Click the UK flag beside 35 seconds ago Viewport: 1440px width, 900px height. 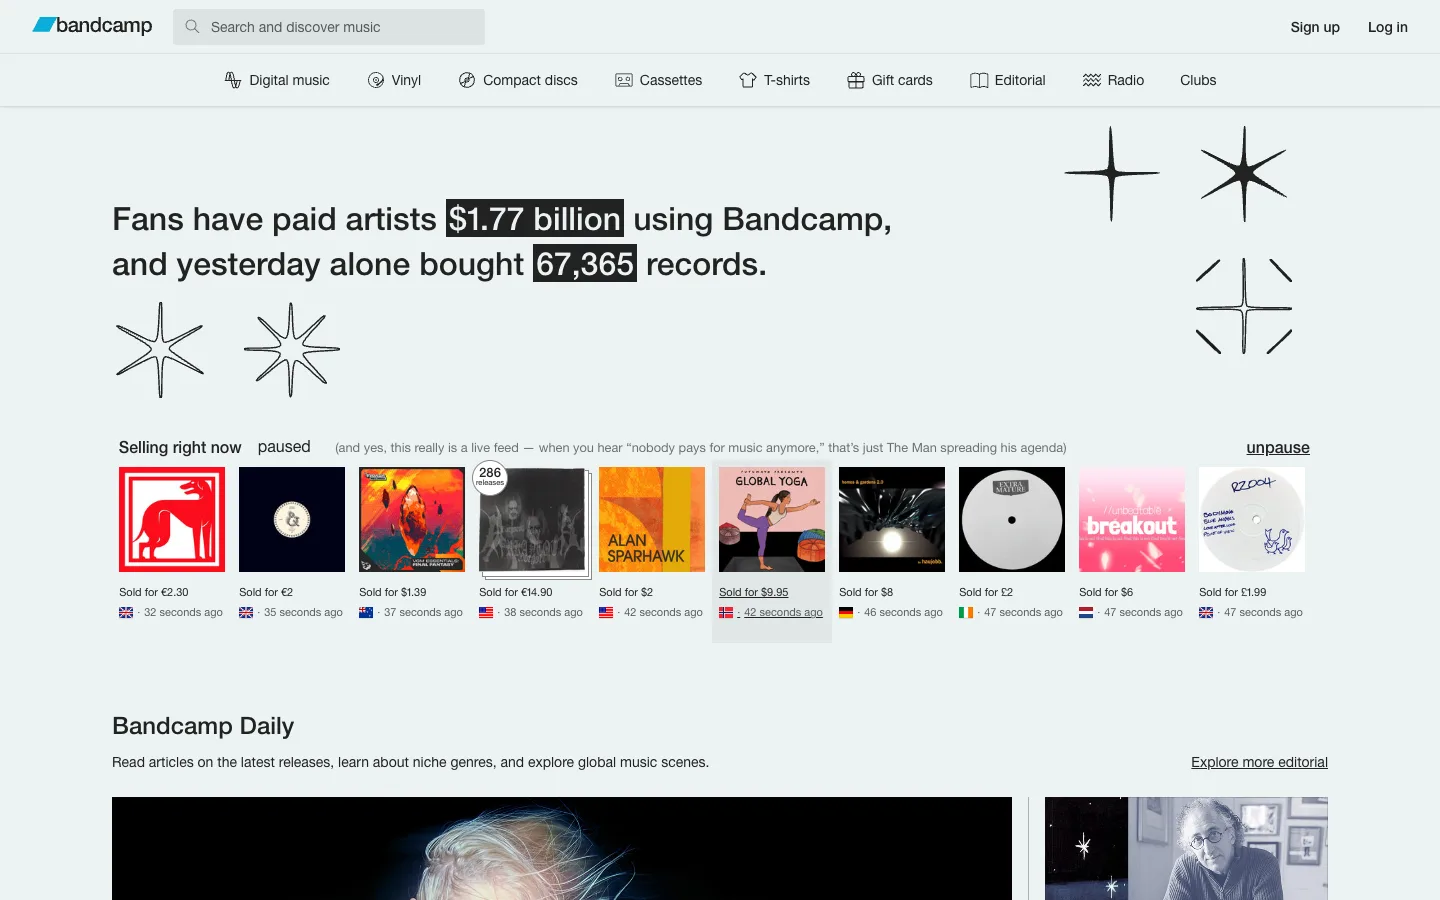coord(246,613)
